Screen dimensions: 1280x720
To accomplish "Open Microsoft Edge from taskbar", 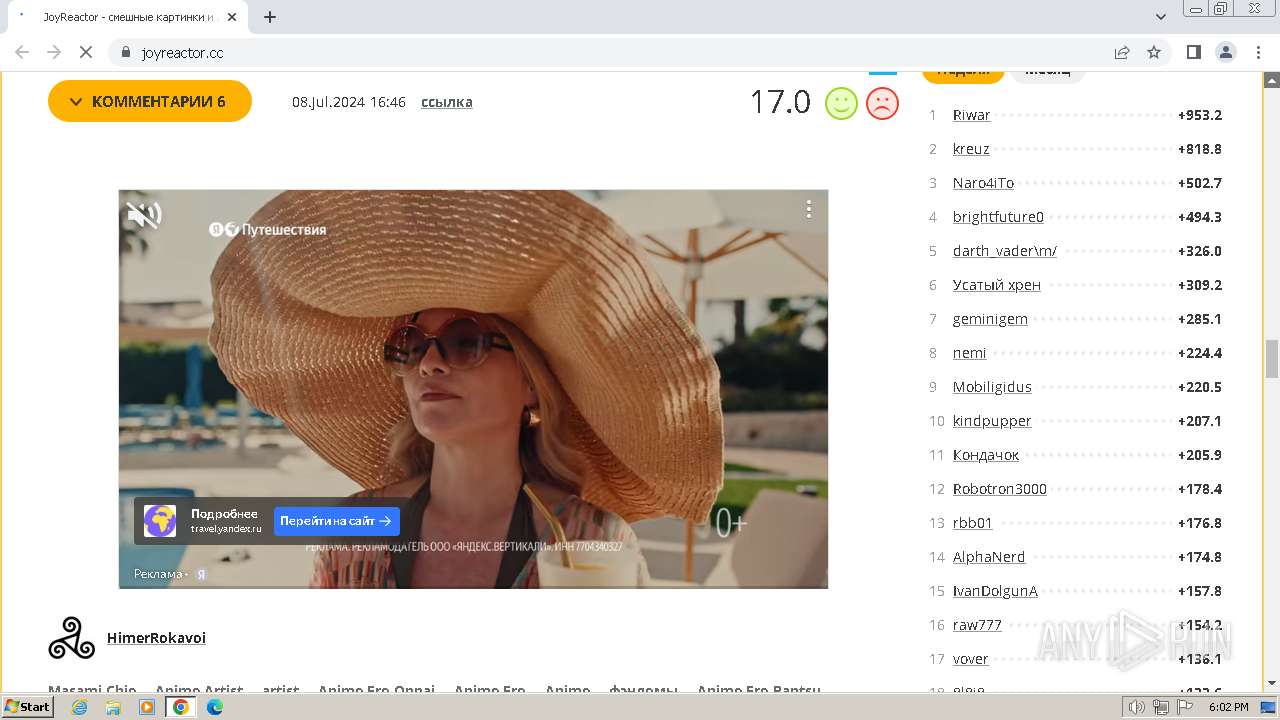I will coord(215,707).
